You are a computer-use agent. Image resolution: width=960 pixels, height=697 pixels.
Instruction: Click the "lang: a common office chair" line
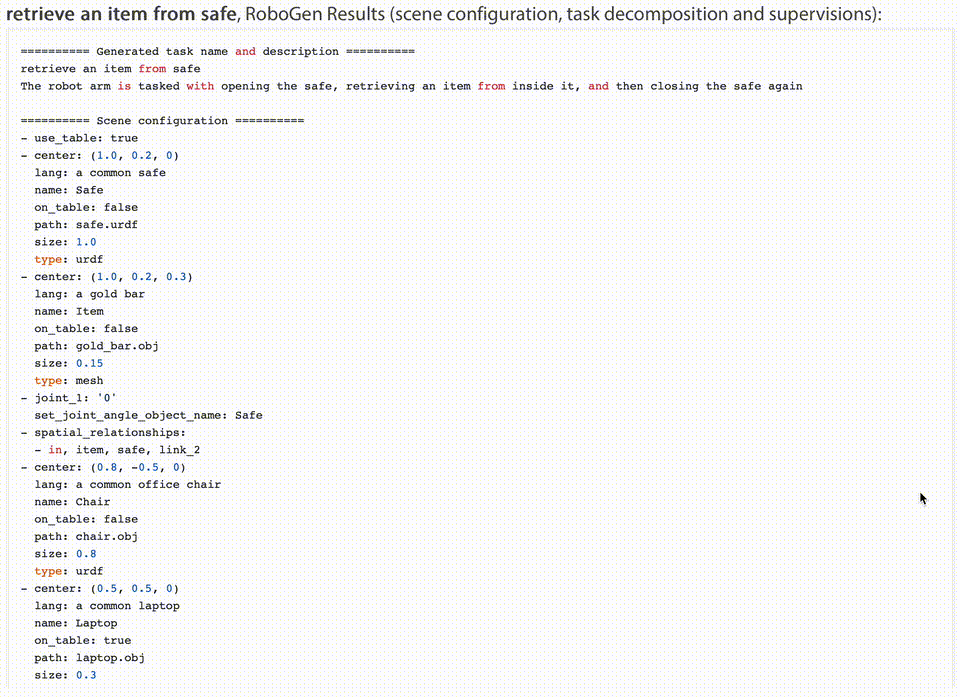127,484
